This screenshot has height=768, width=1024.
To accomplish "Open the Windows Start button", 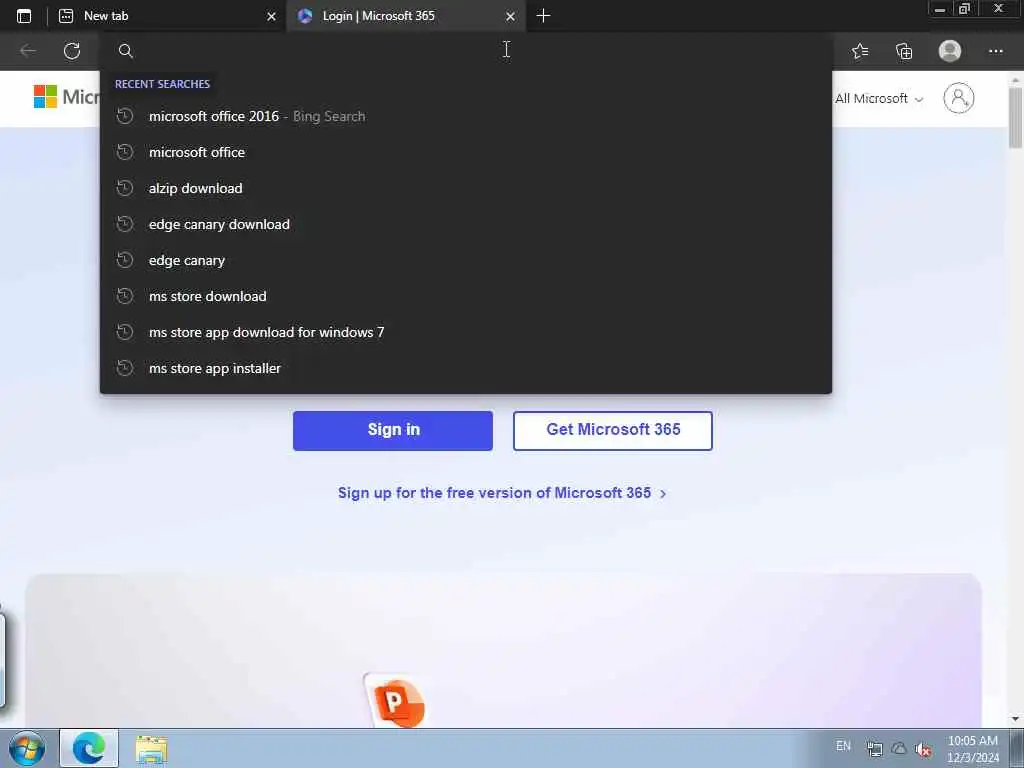I will coord(27,748).
